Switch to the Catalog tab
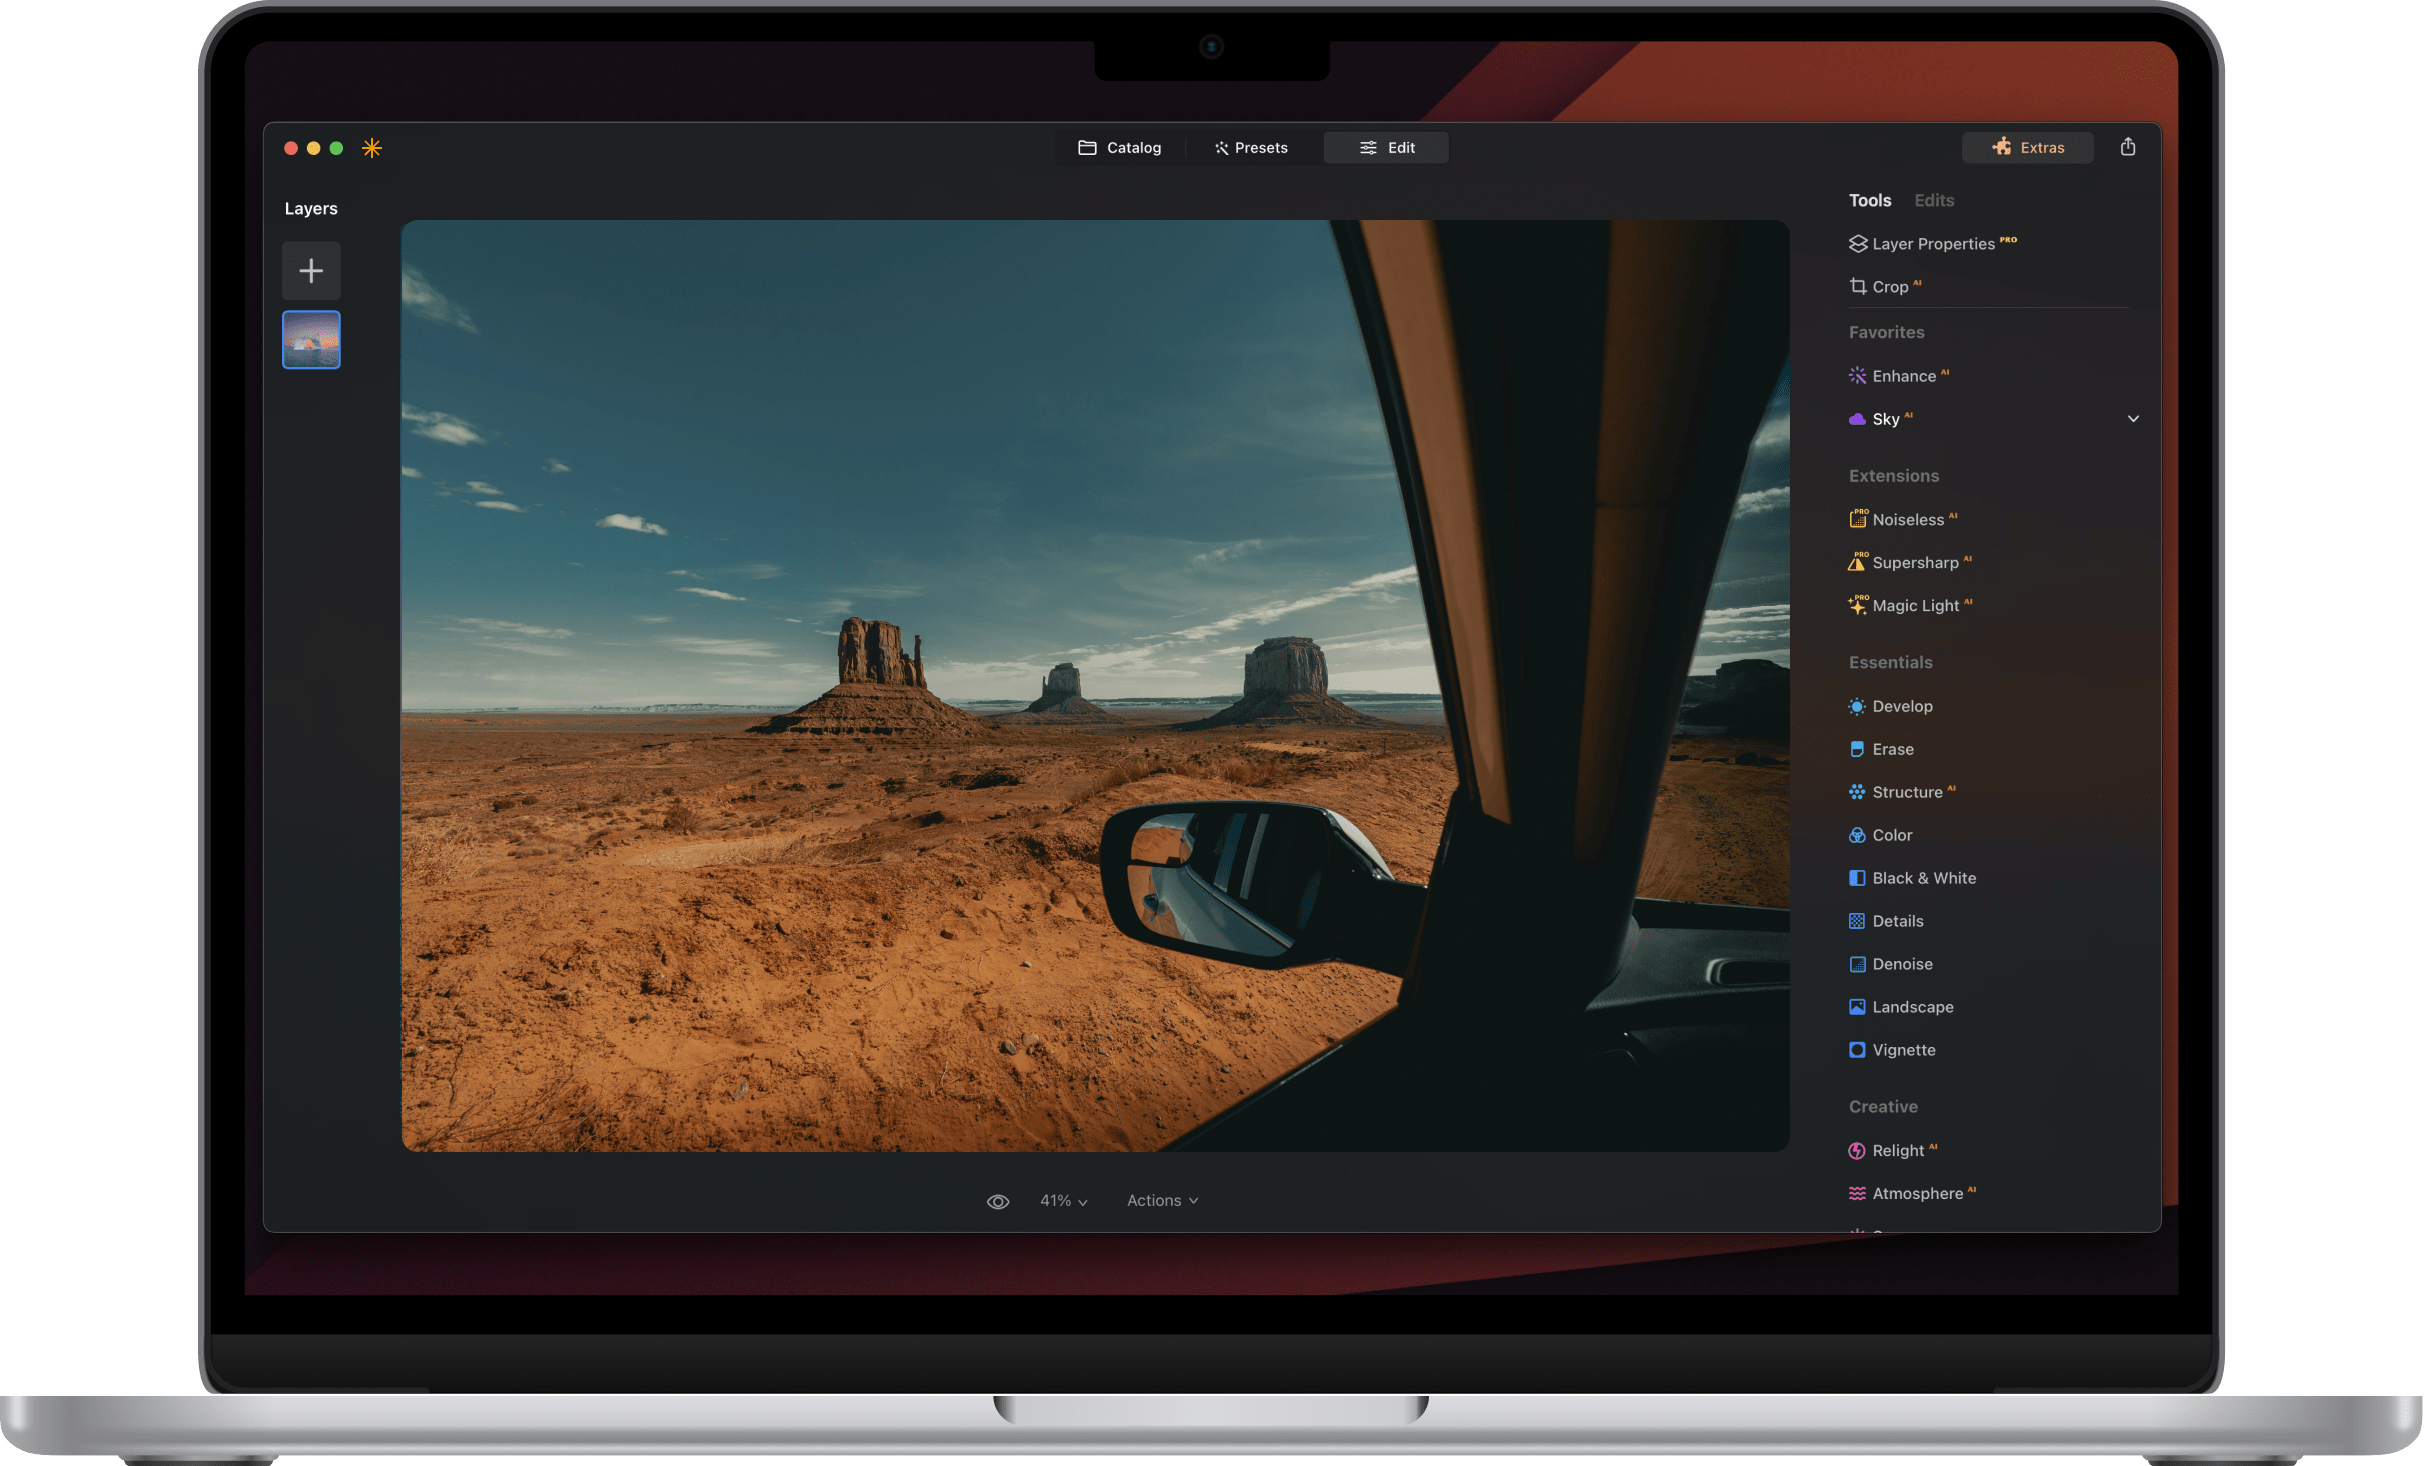Image resolution: width=2424 pixels, height=1466 pixels. pos(1120,147)
